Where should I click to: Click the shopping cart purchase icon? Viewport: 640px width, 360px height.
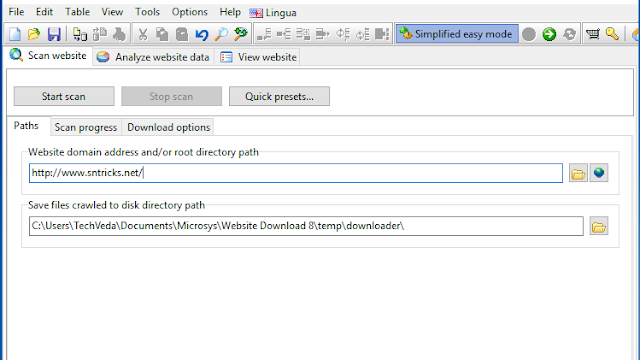pyautogui.click(x=592, y=34)
